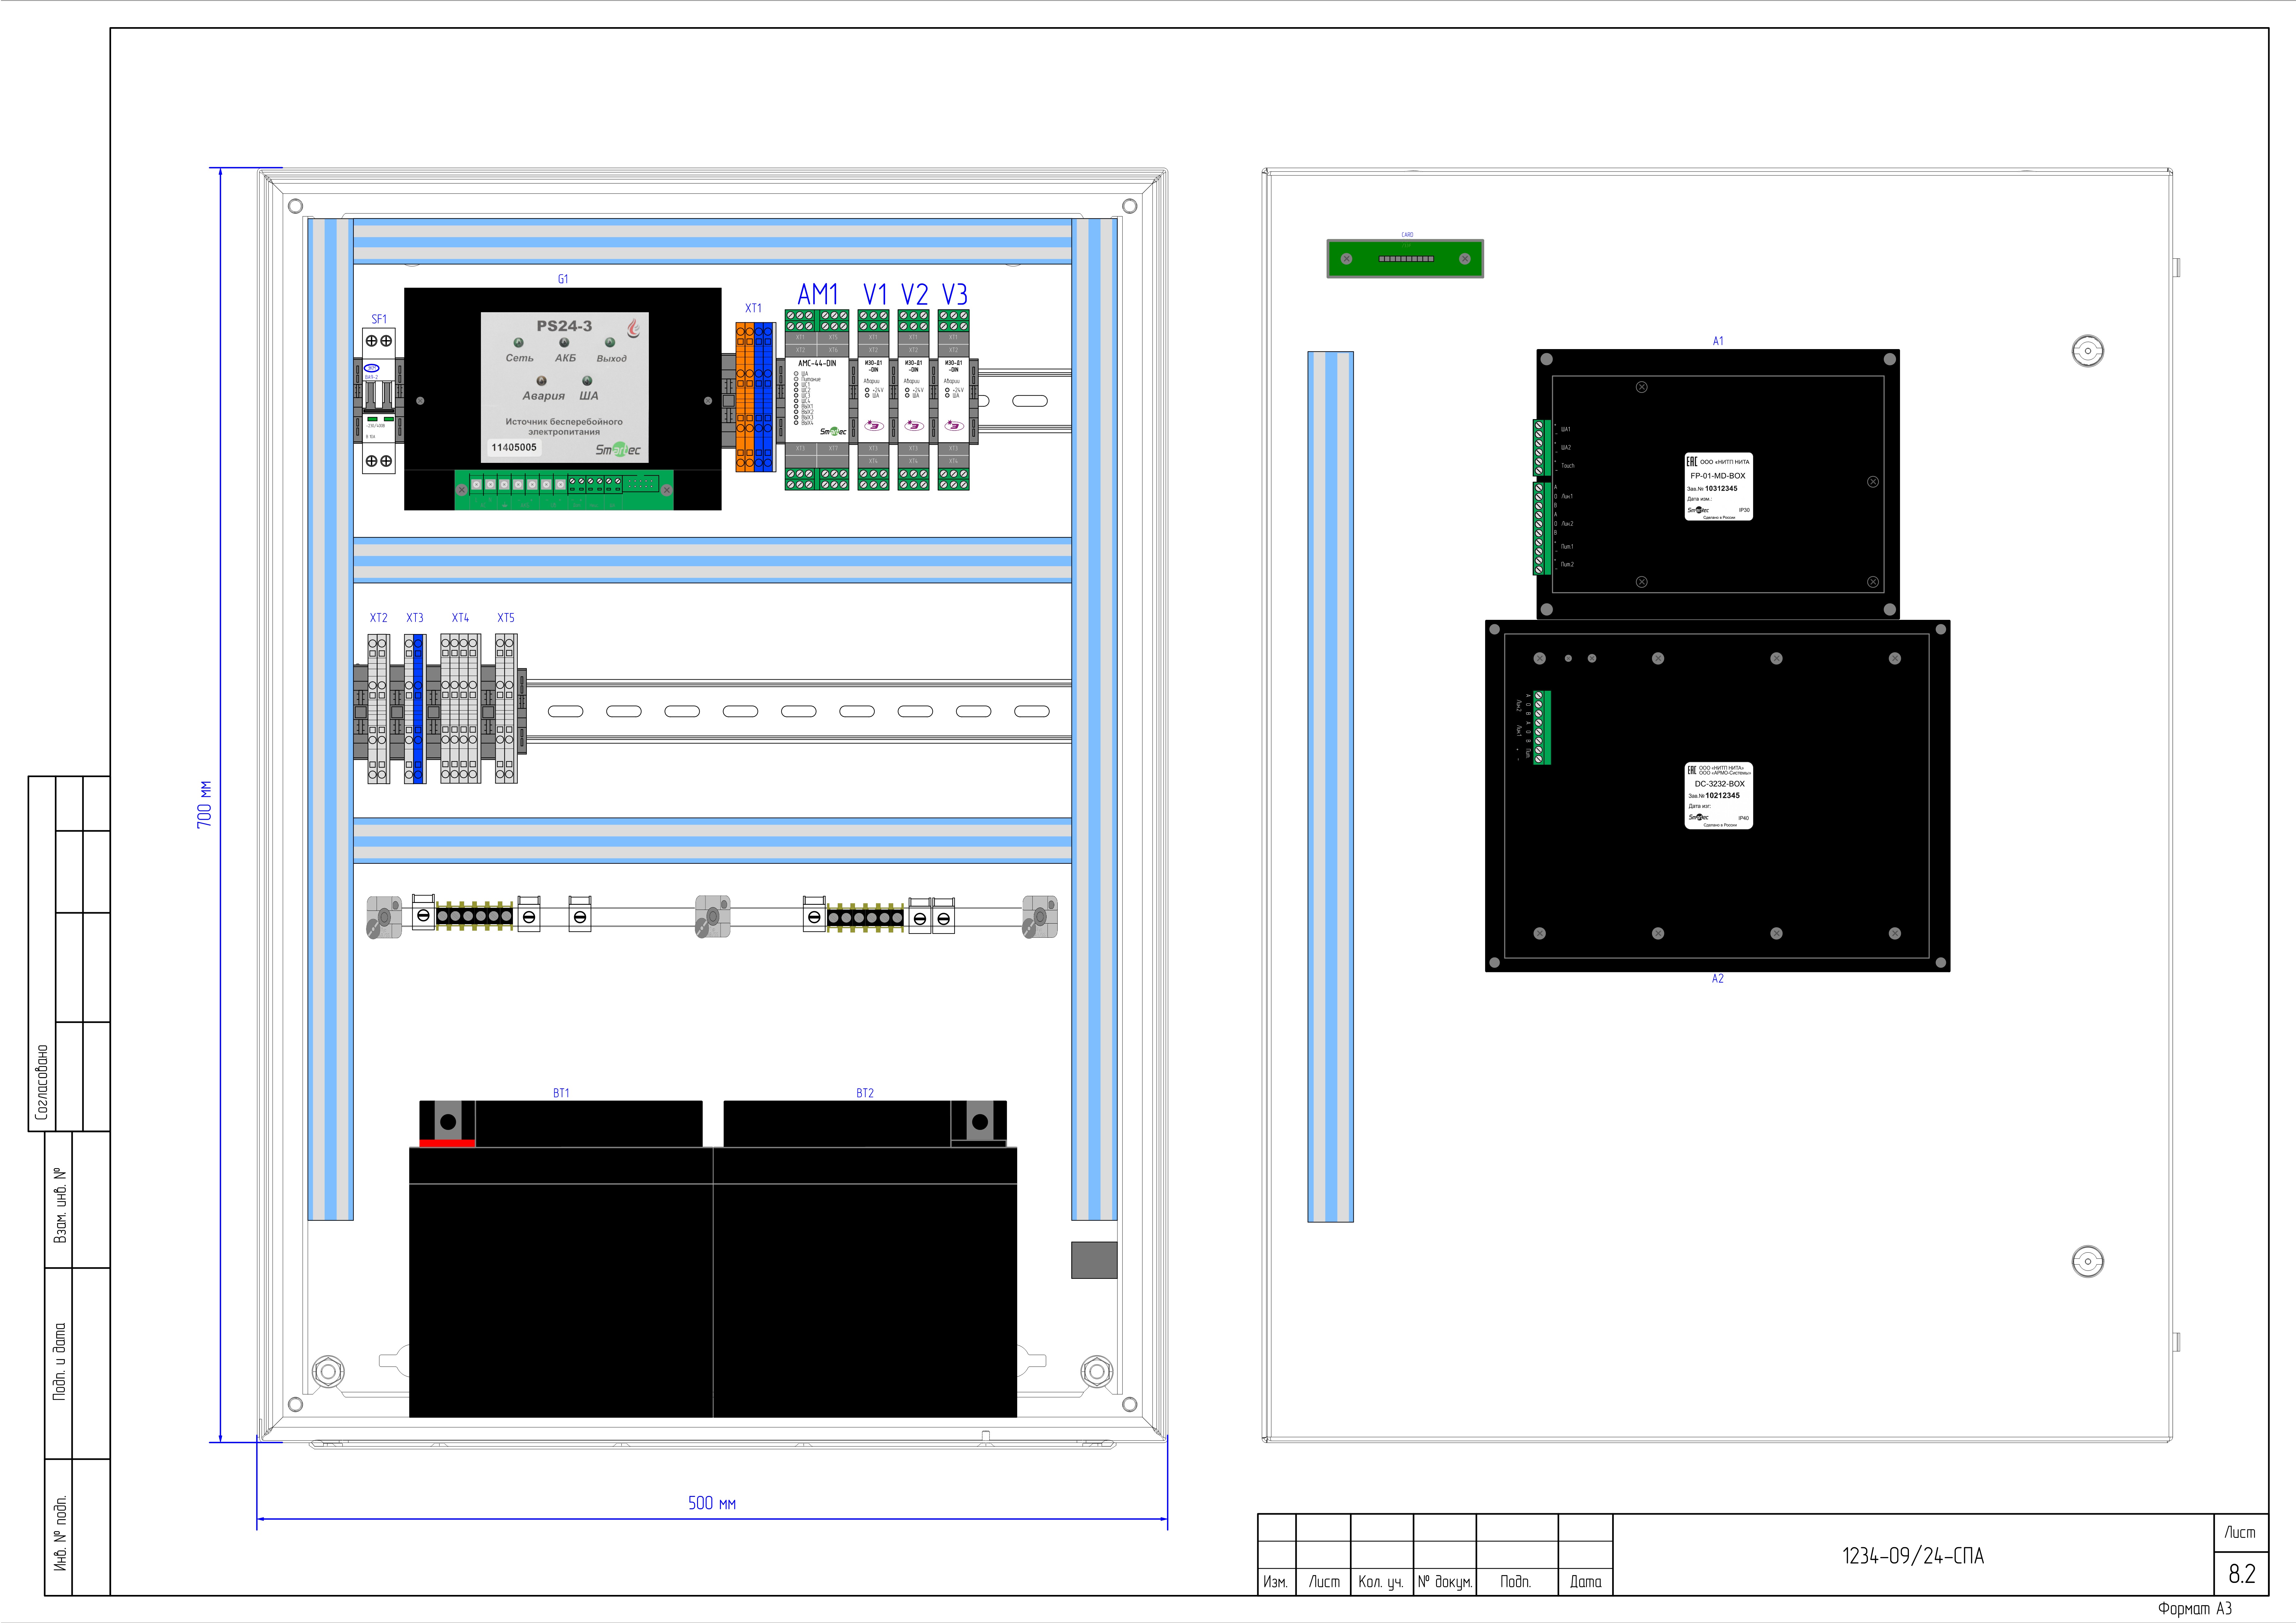Click the V1 module label
The height and width of the screenshot is (1623, 2296).
(x=875, y=294)
